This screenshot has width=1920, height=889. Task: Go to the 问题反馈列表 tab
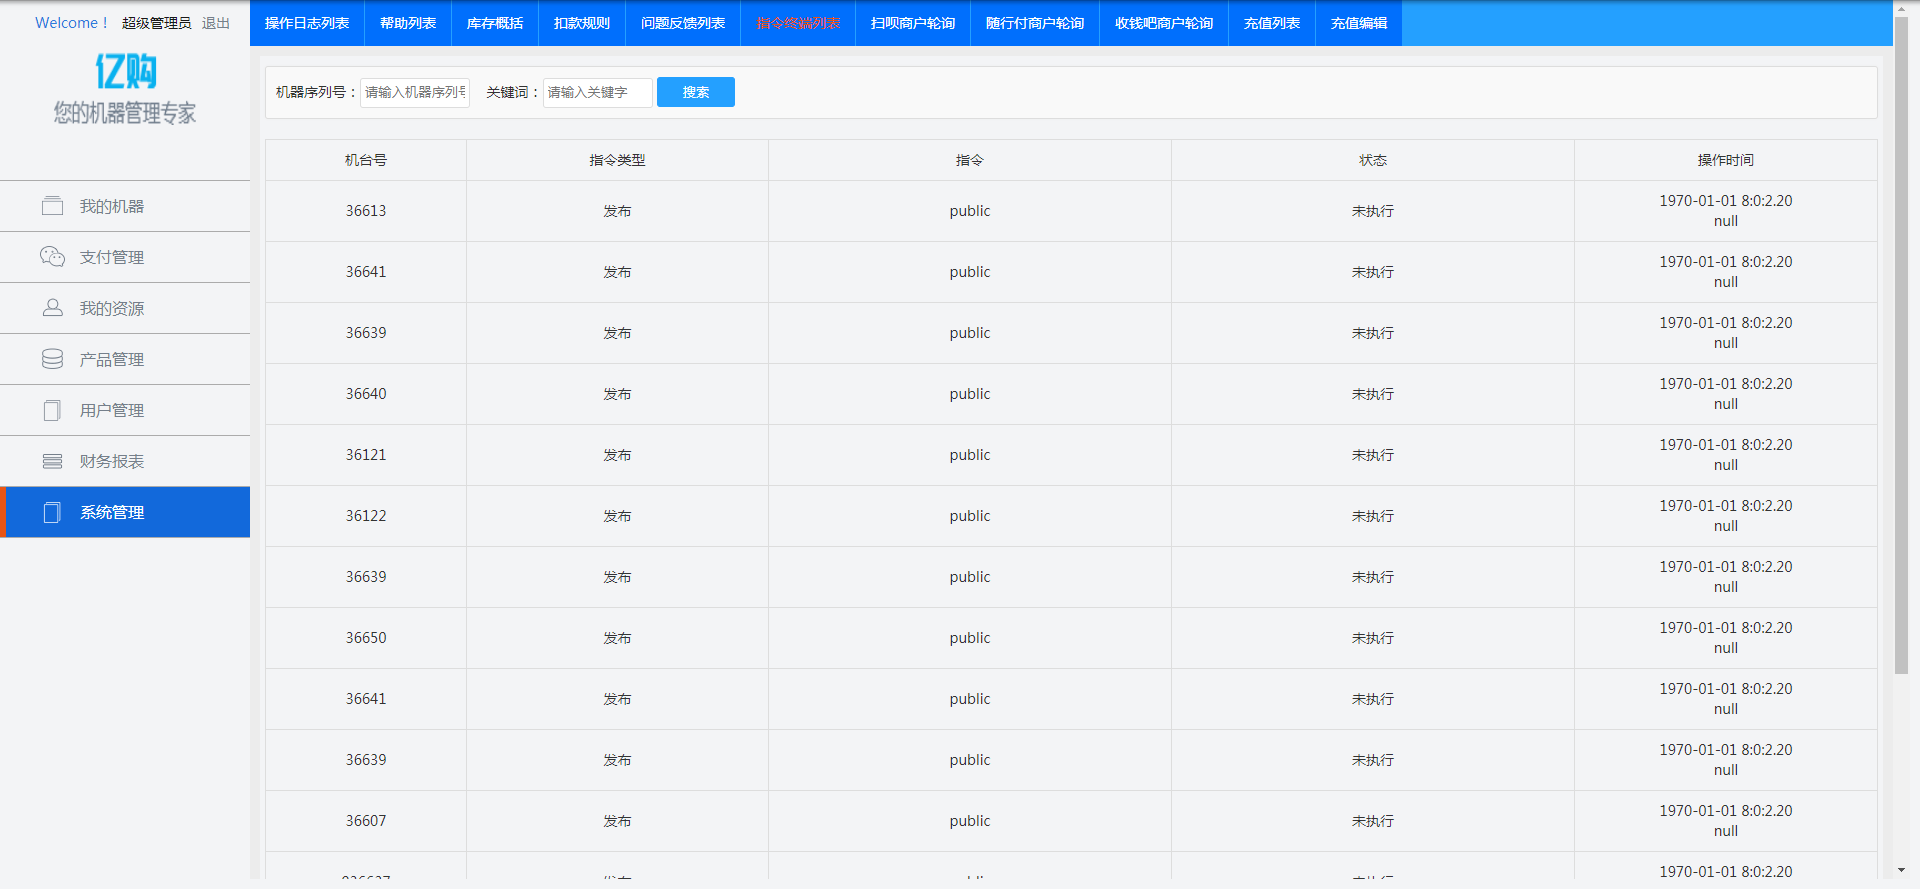click(683, 23)
